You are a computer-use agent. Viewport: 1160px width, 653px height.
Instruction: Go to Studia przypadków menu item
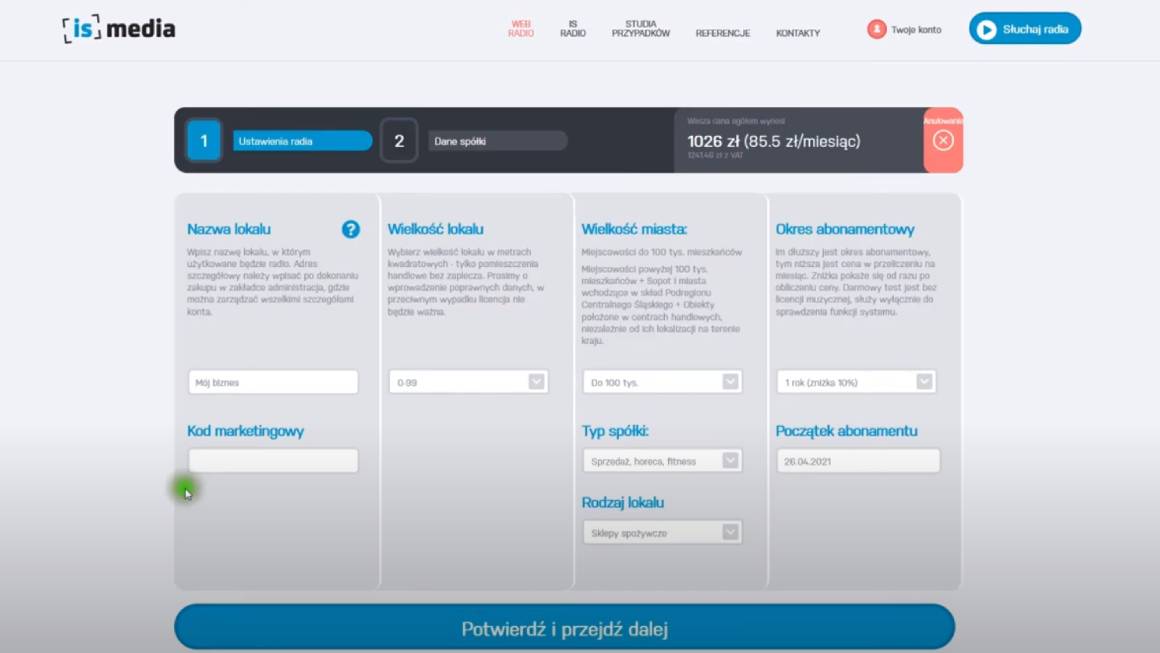click(x=640, y=28)
